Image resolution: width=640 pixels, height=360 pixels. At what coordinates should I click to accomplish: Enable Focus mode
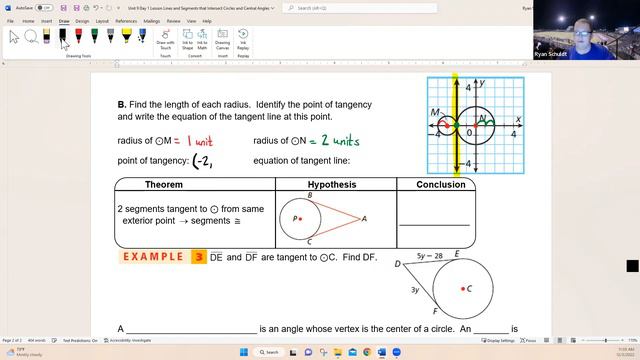(x=528, y=340)
